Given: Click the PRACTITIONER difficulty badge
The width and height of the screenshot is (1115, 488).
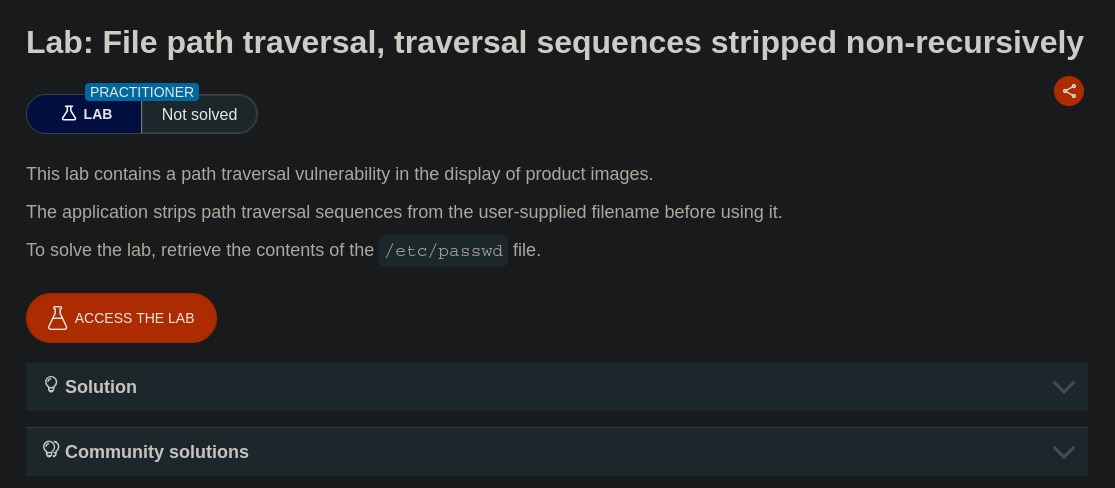Looking at the screenshot, I should (142, 92).
